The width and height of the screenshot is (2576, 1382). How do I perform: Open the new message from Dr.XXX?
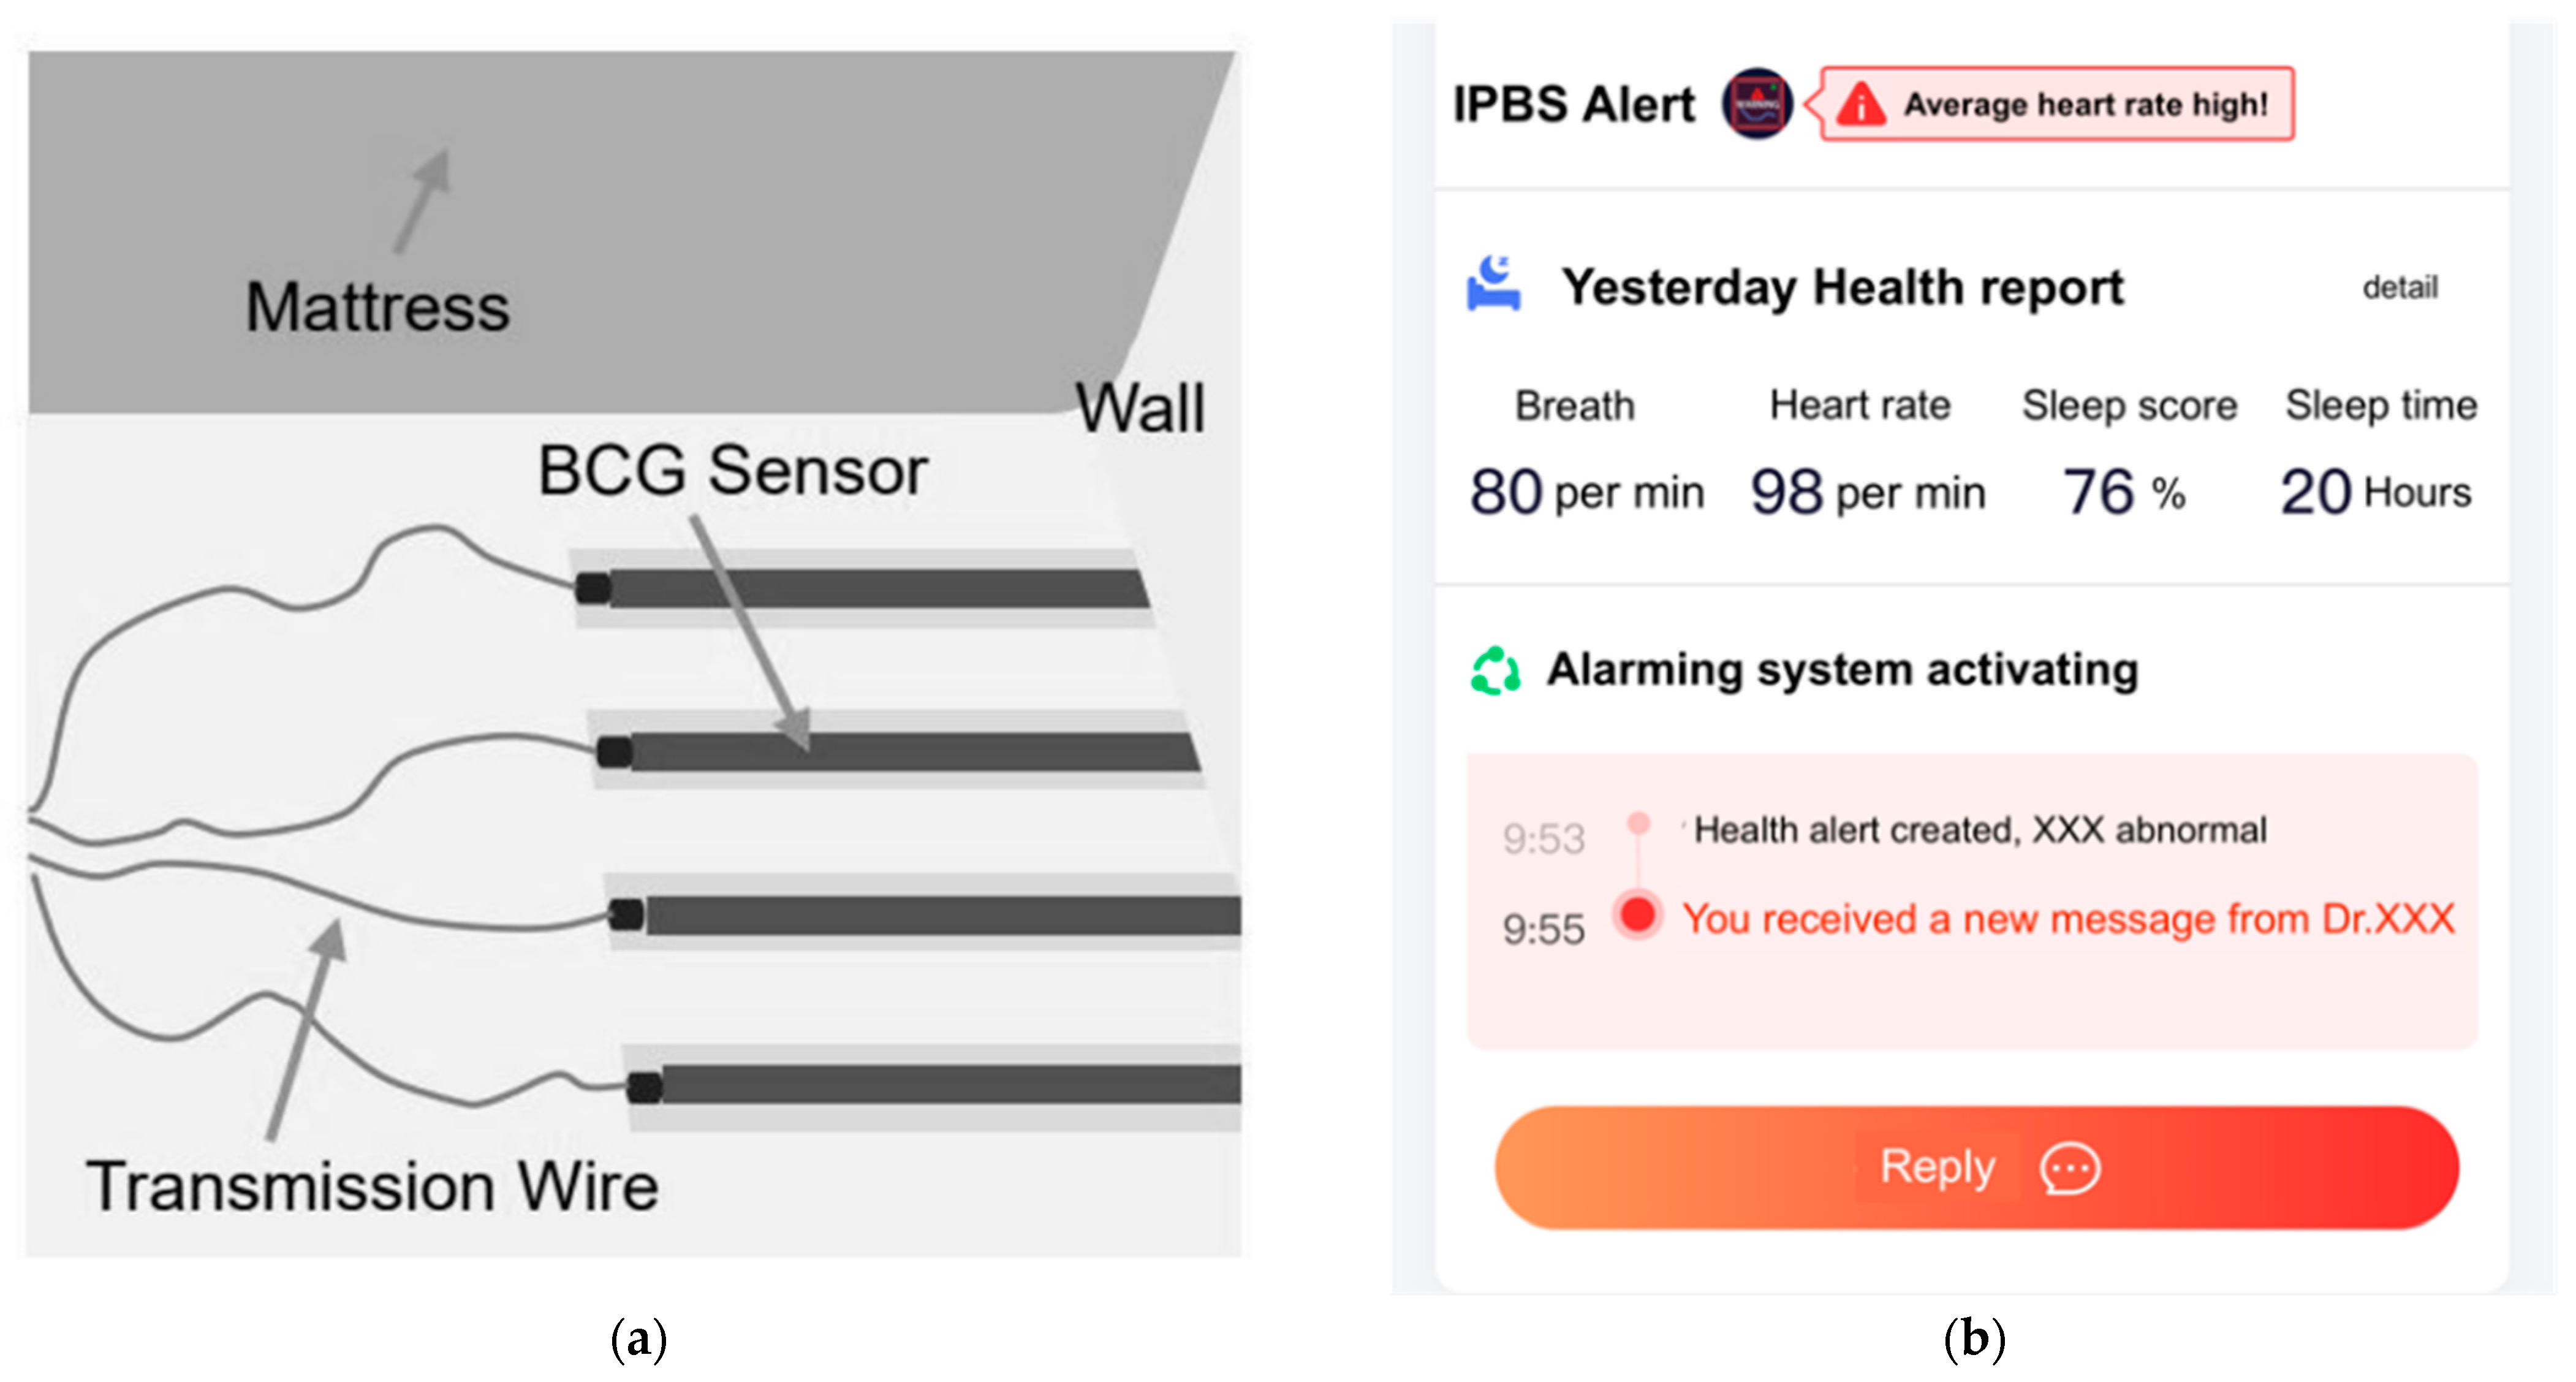click(2067, 919)
